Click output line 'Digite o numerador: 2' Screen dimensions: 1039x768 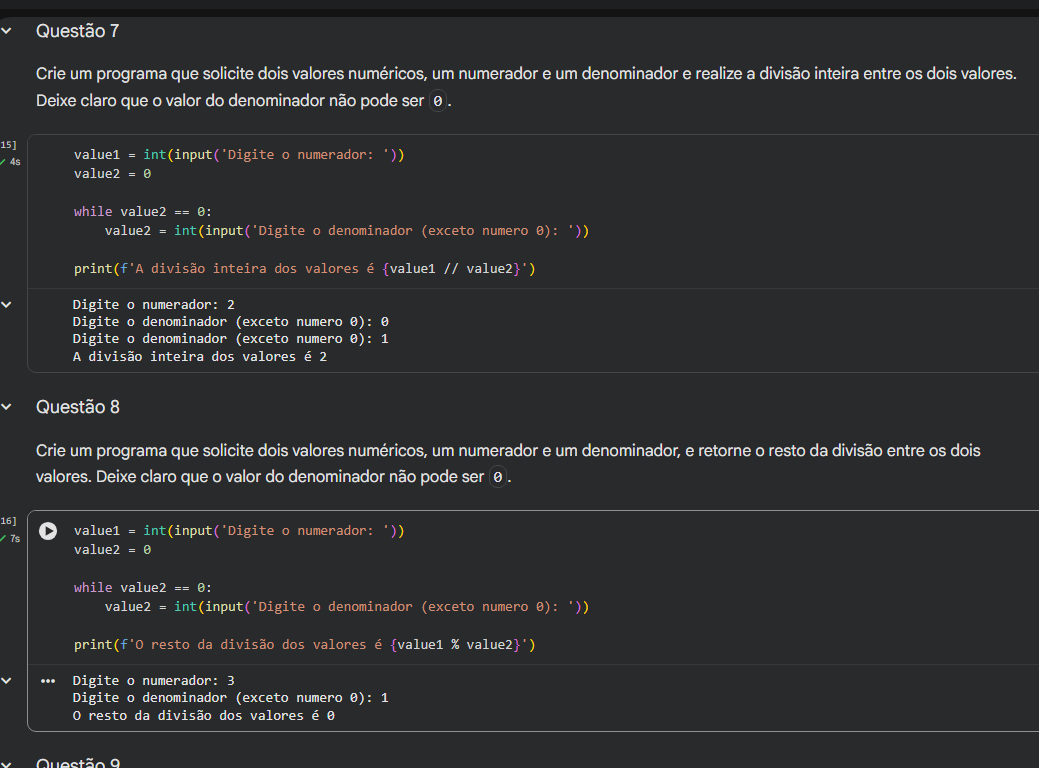pos(153,304)
